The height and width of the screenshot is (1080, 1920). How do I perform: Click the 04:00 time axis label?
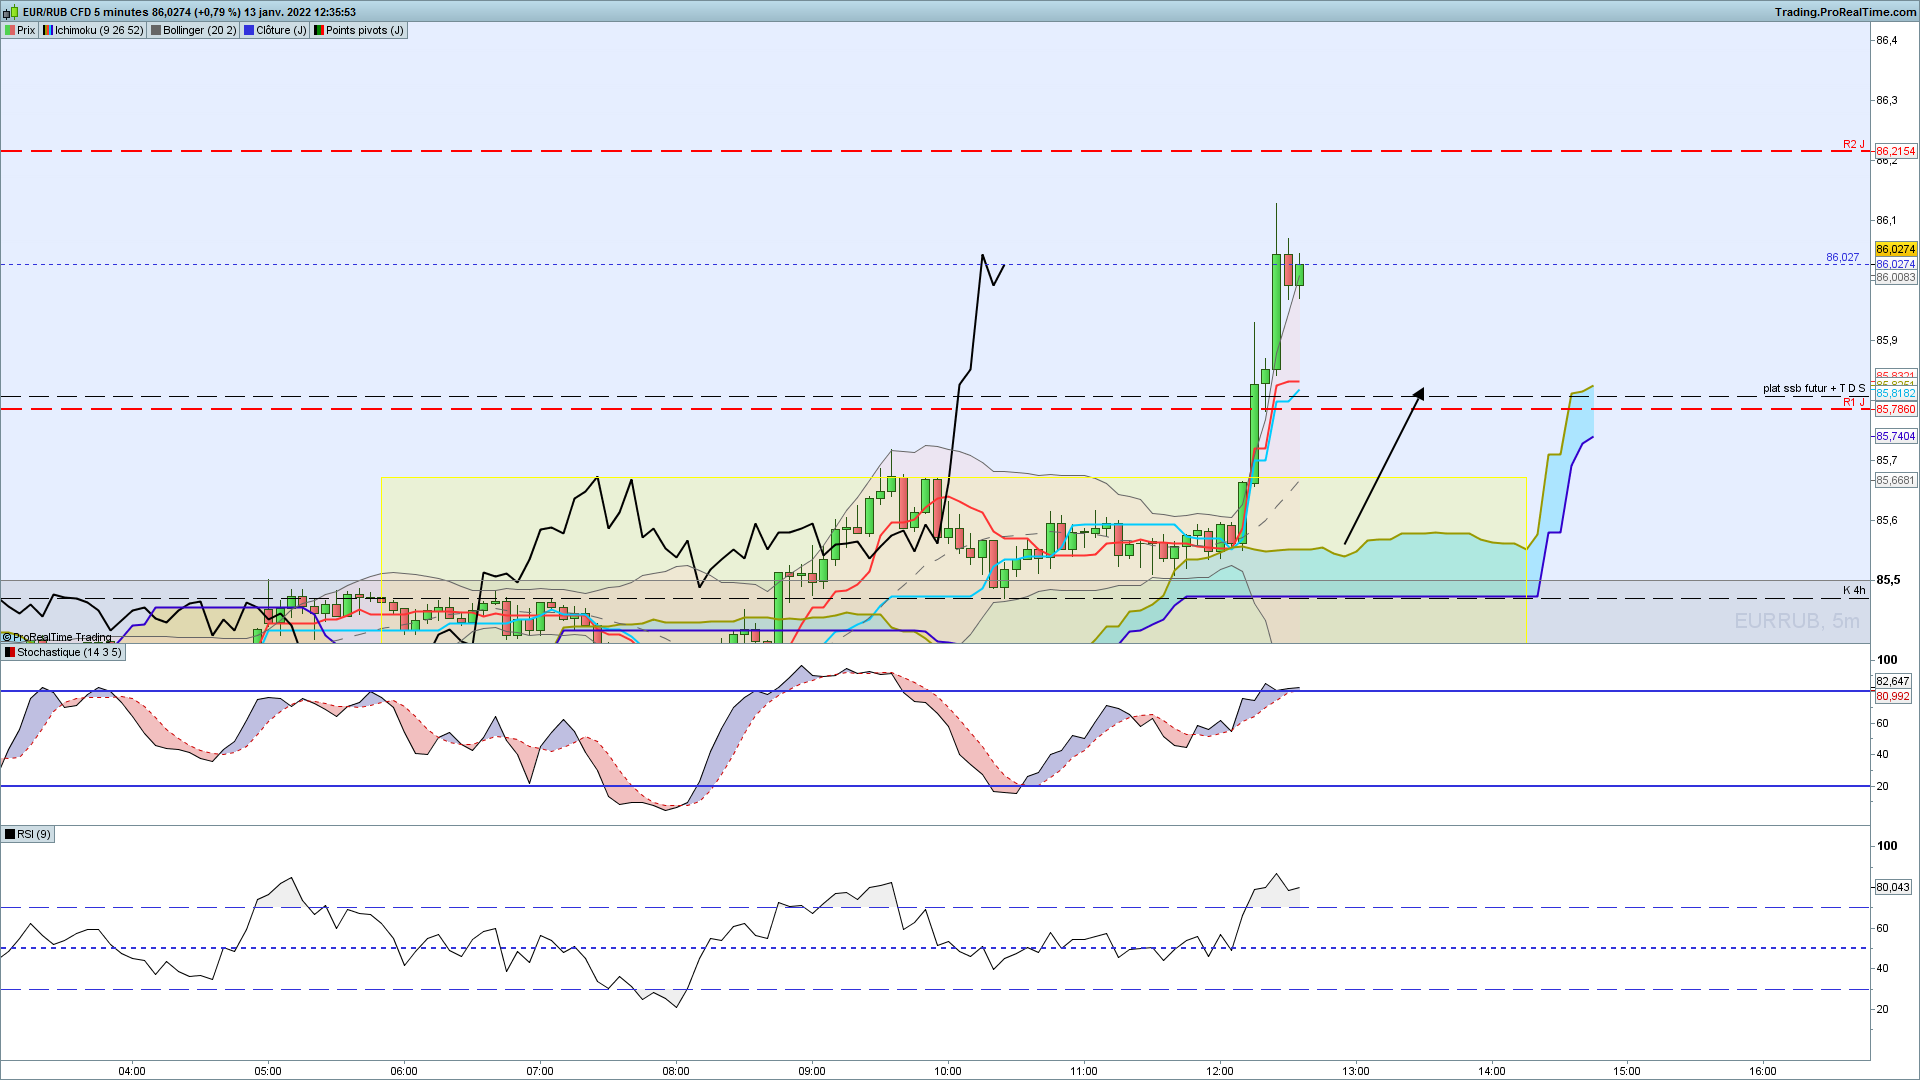[x=132, y=1071]
